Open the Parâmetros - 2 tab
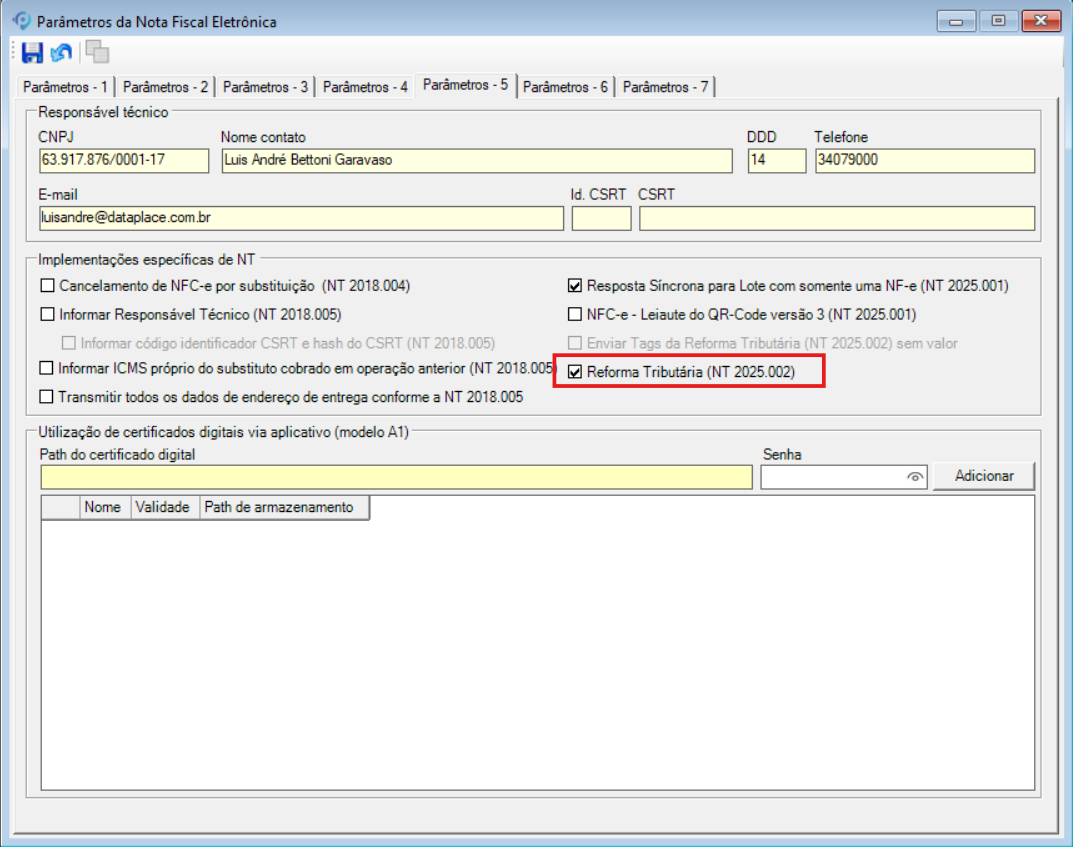The height and width of the screenshot is (847, 1073). (x=165, y=87)
